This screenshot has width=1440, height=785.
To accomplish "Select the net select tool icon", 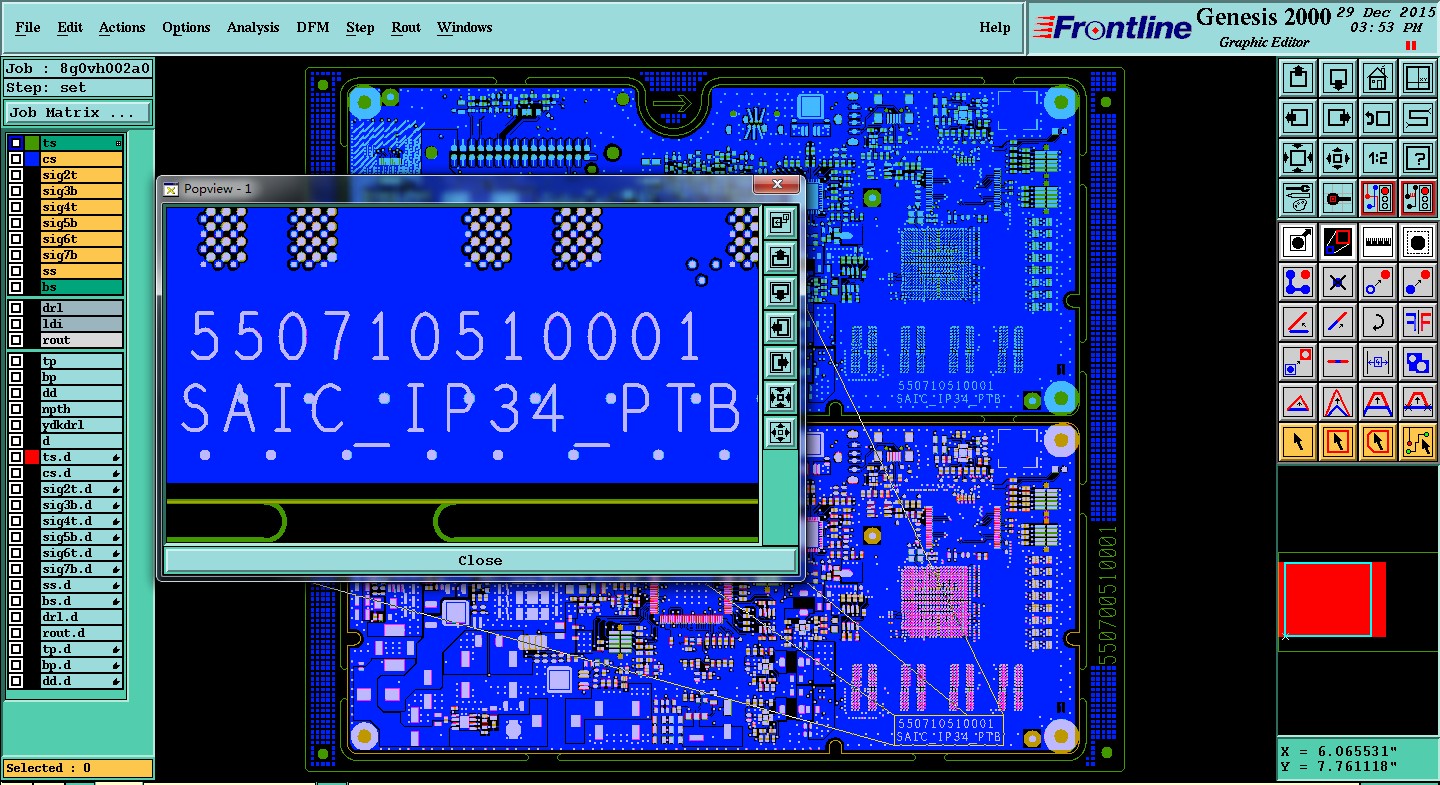I will [1418, 441].
